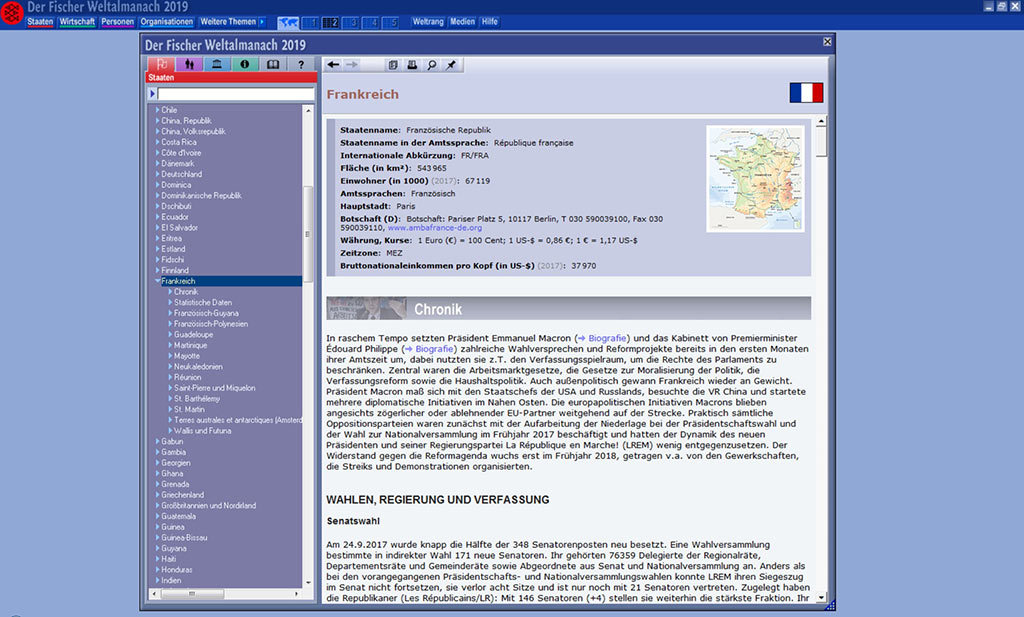Switch to window layout 5
This screenshot has height=617, width=1024.
tap(391, 23)
